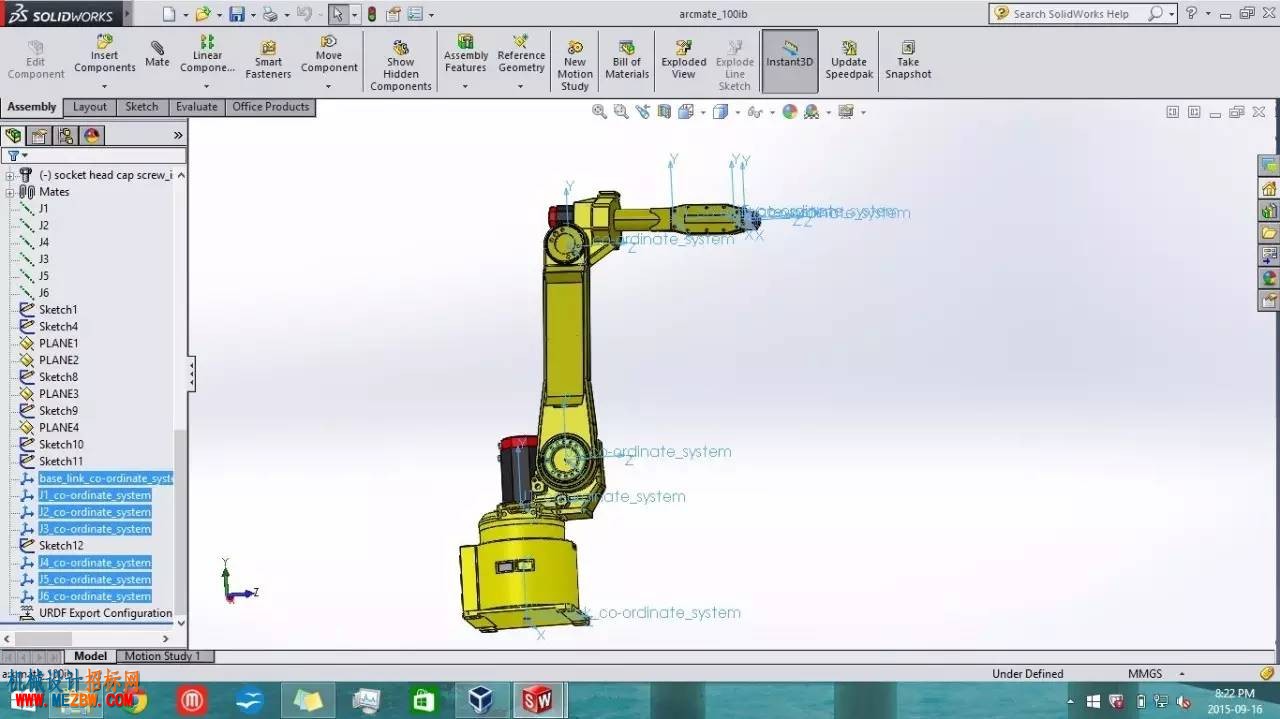Open MMGS unit system menu in status bar
The image size is (1280, 719).
(x=1156, y=674)
